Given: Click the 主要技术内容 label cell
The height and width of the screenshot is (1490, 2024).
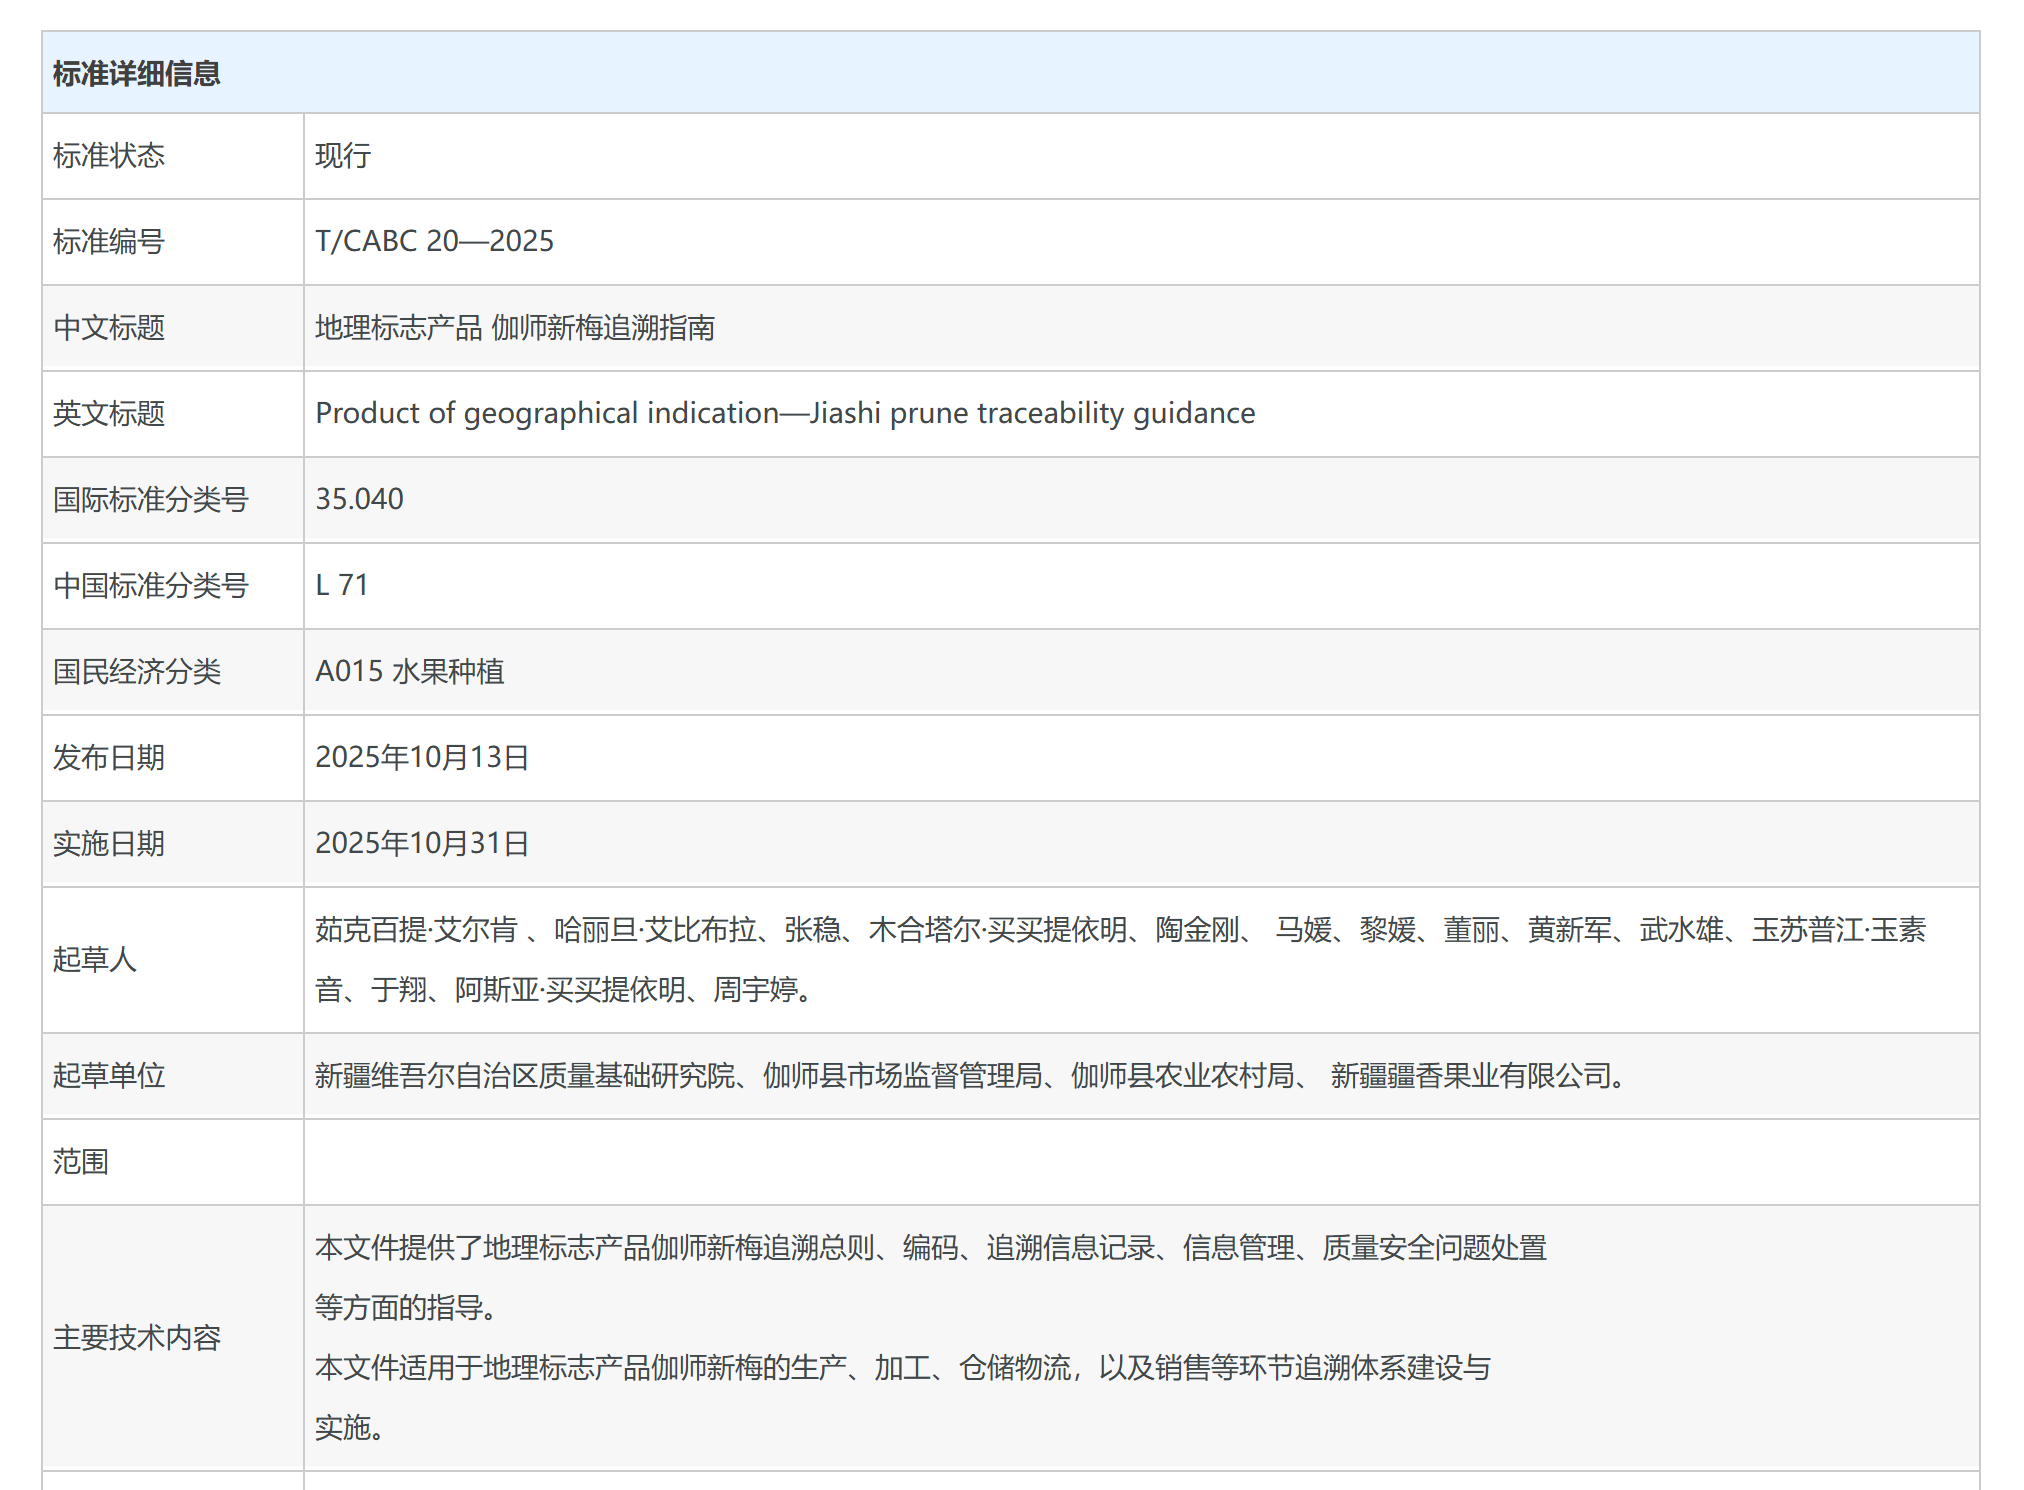Looking at the screenshot, I should pos(137,1338).
